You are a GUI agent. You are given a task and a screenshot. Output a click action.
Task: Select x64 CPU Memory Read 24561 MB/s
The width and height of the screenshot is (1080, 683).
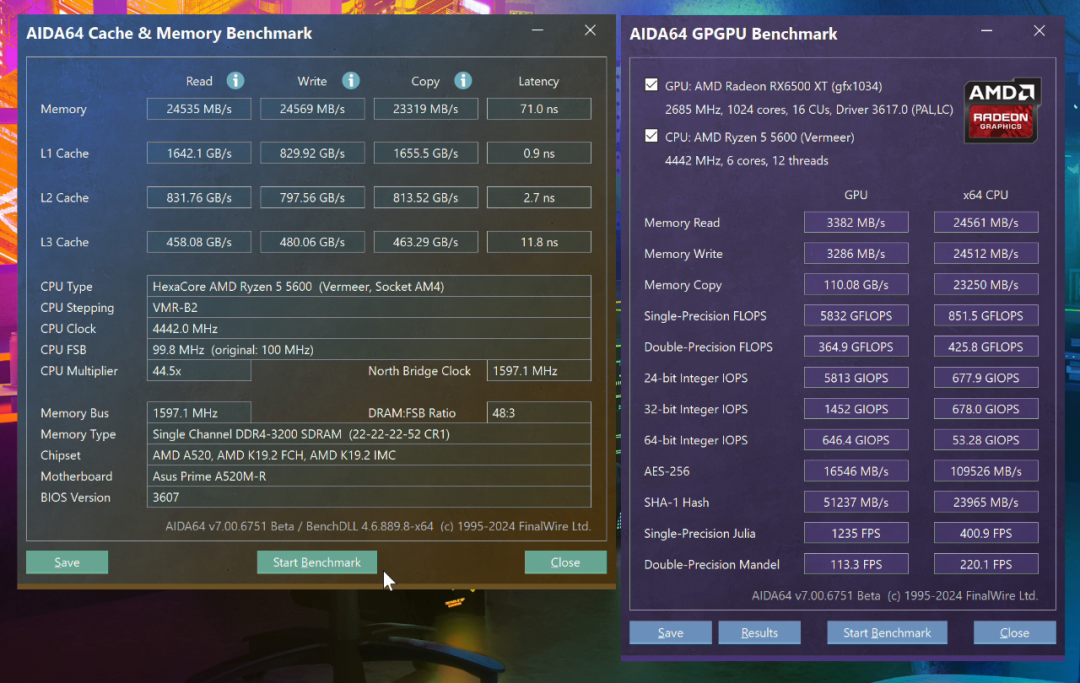986,222
